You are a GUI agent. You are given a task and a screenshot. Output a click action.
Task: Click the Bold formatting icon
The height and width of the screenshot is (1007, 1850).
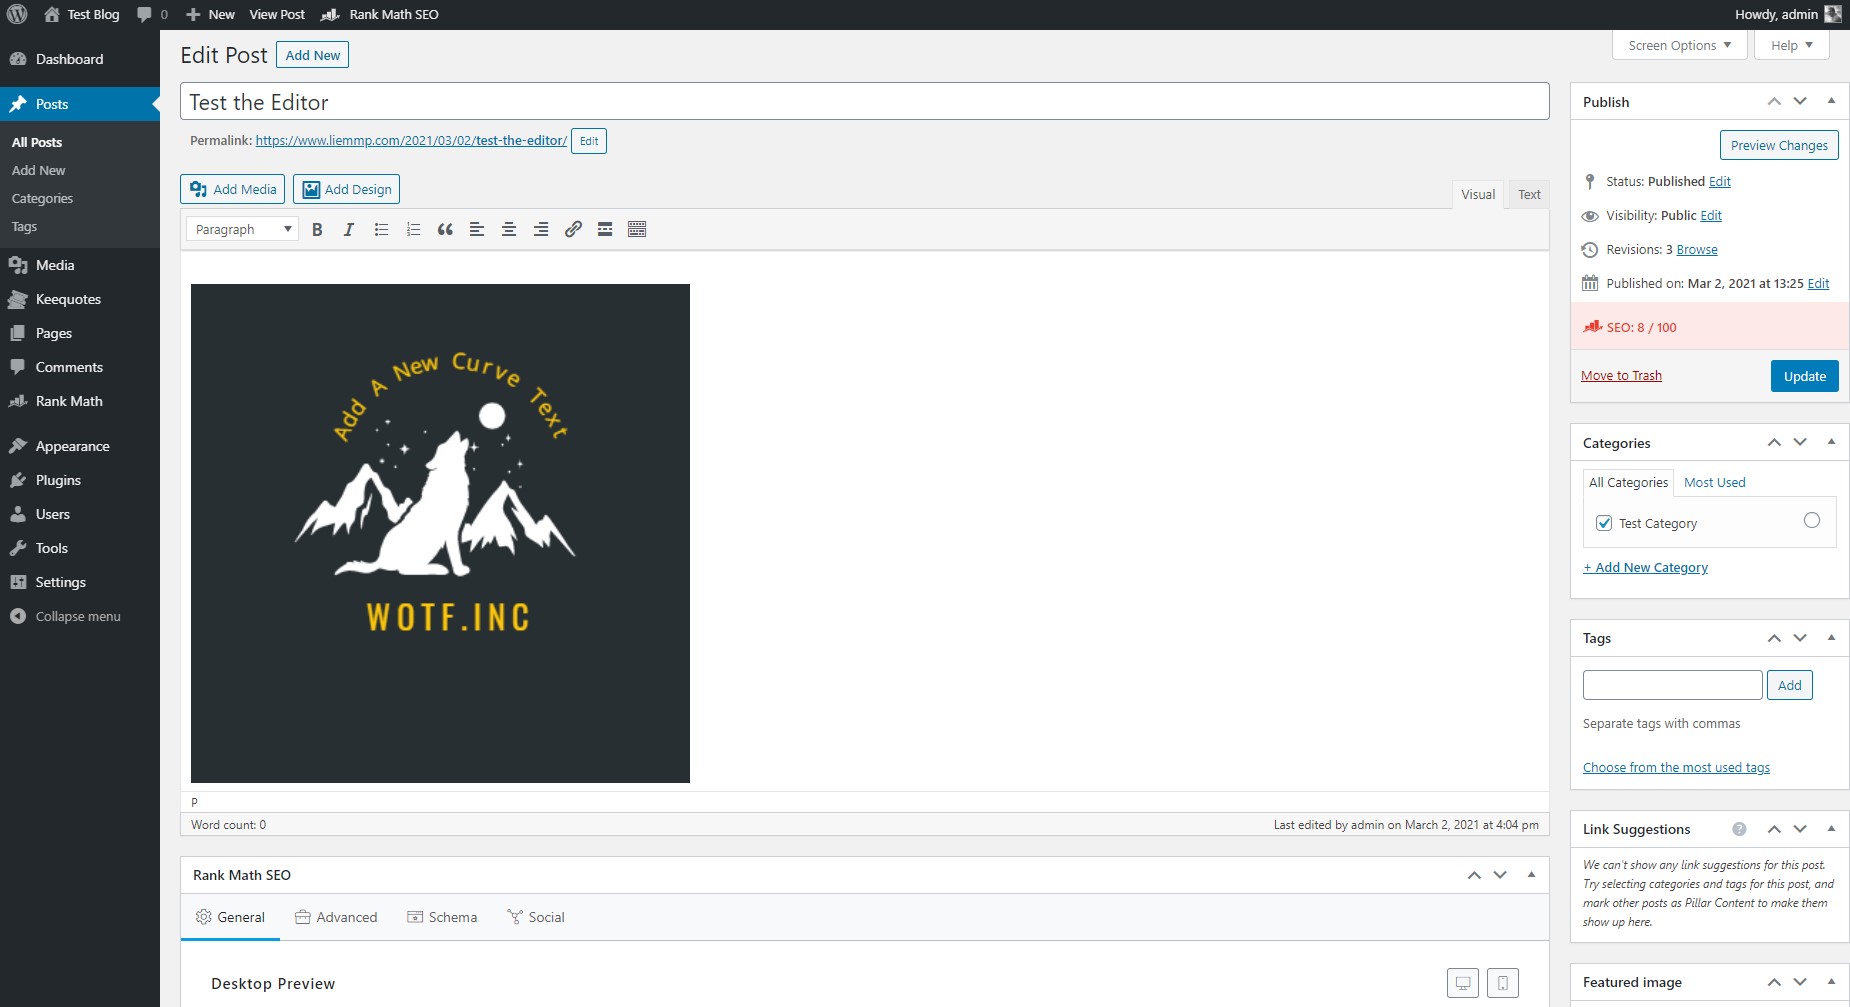click(x=317, y=229)
